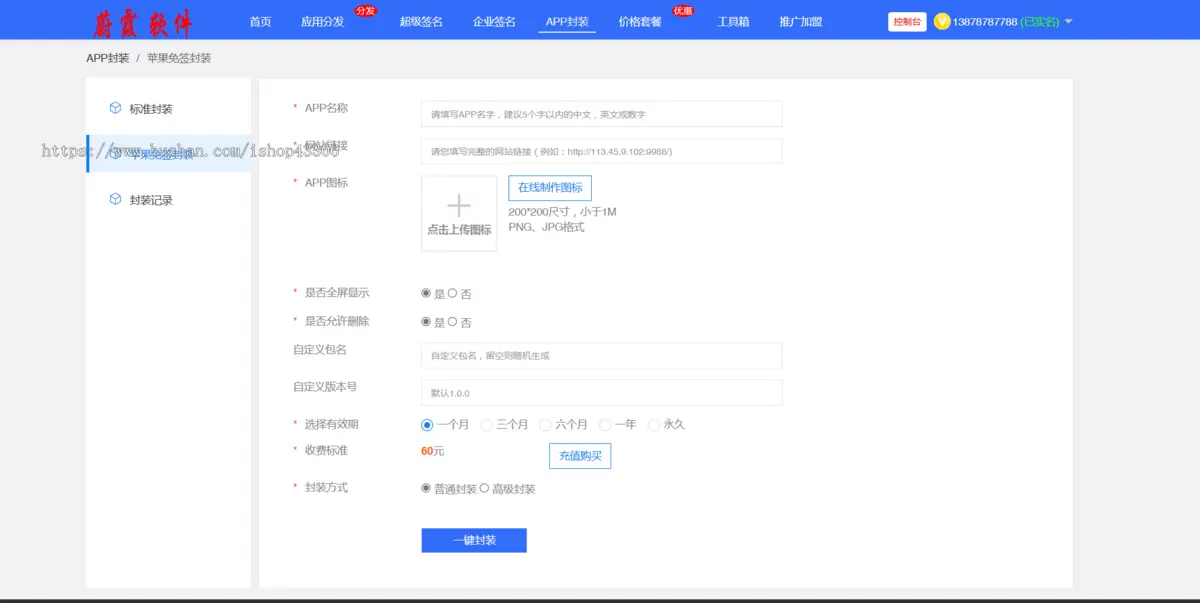Click the 200*200尺寸，小于1M hint text
This screenshot has height=603, width=1200.
click(562, 212)
